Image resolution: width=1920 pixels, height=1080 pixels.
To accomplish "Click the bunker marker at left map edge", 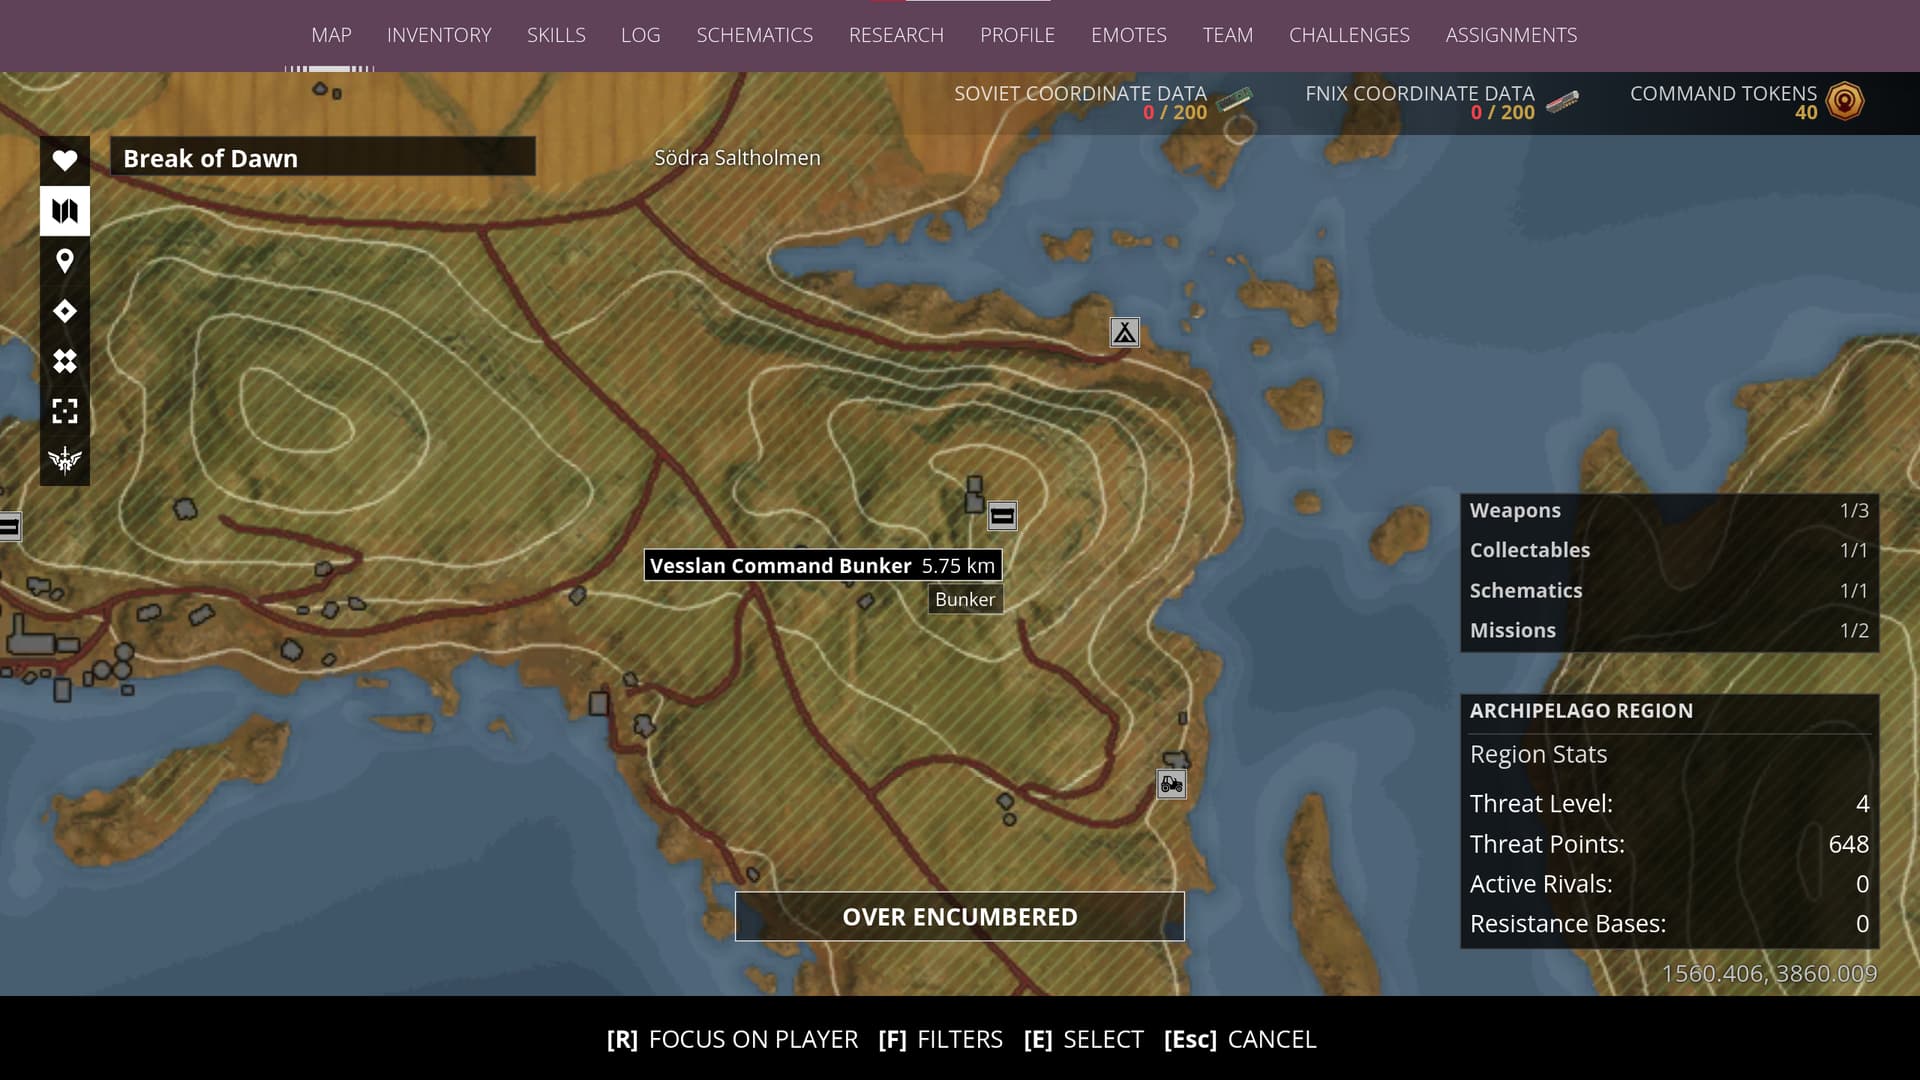I will [10, 527].
